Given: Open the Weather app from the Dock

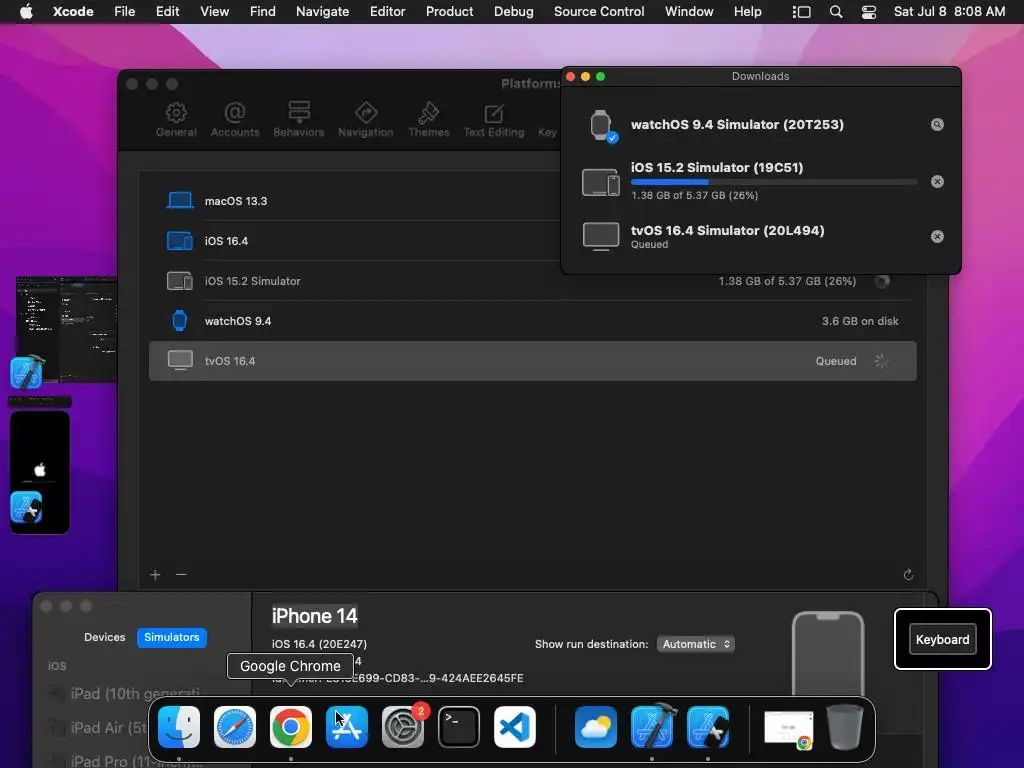Looking at the screenshot, I should click(x=596, y=727).
